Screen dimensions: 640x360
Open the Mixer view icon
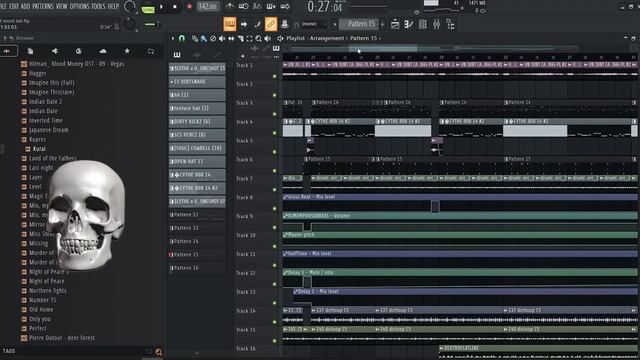tap(436, 24)
